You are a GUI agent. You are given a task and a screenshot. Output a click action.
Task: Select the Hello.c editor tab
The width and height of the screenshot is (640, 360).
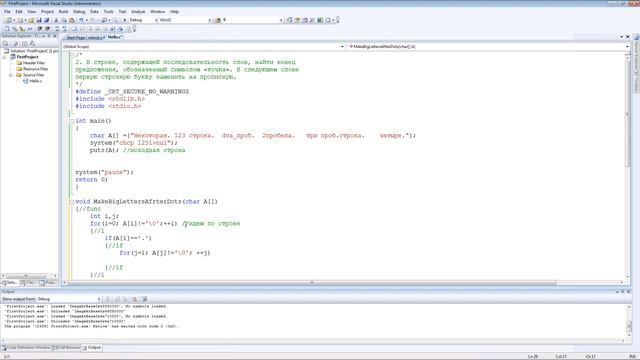pyautogui.click(x=115, y=37)
